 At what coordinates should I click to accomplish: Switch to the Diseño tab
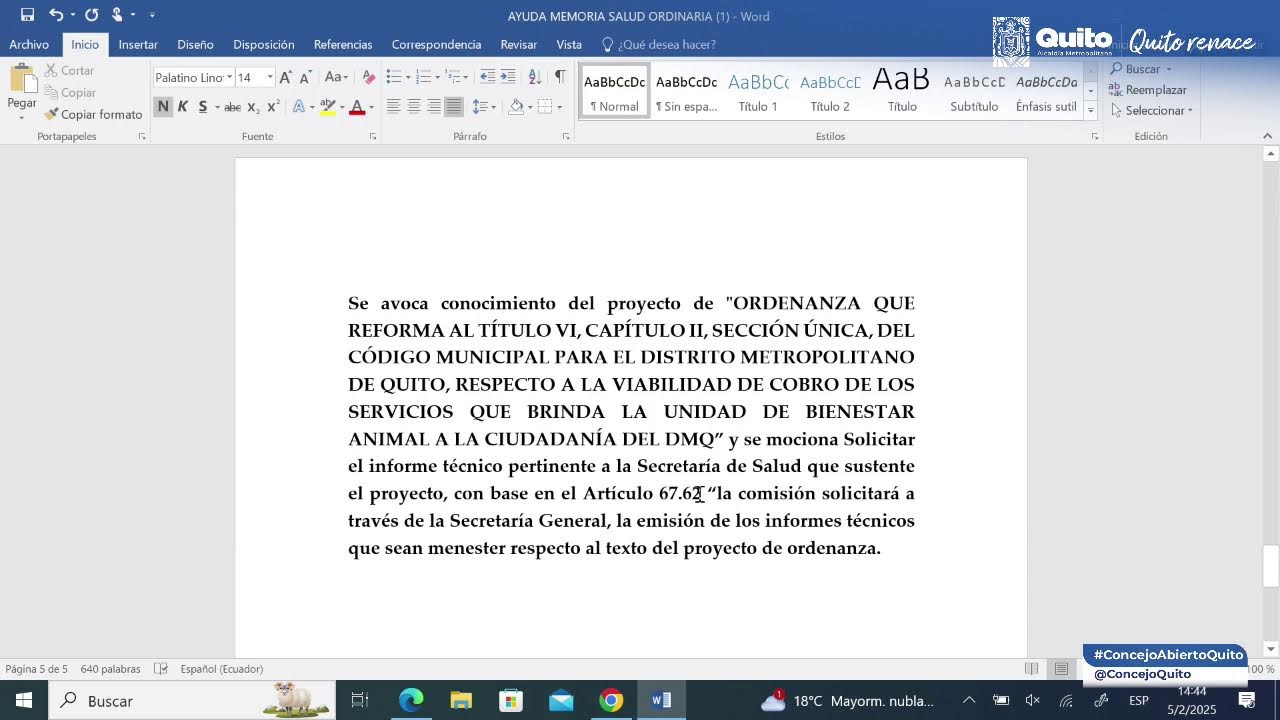195,44
